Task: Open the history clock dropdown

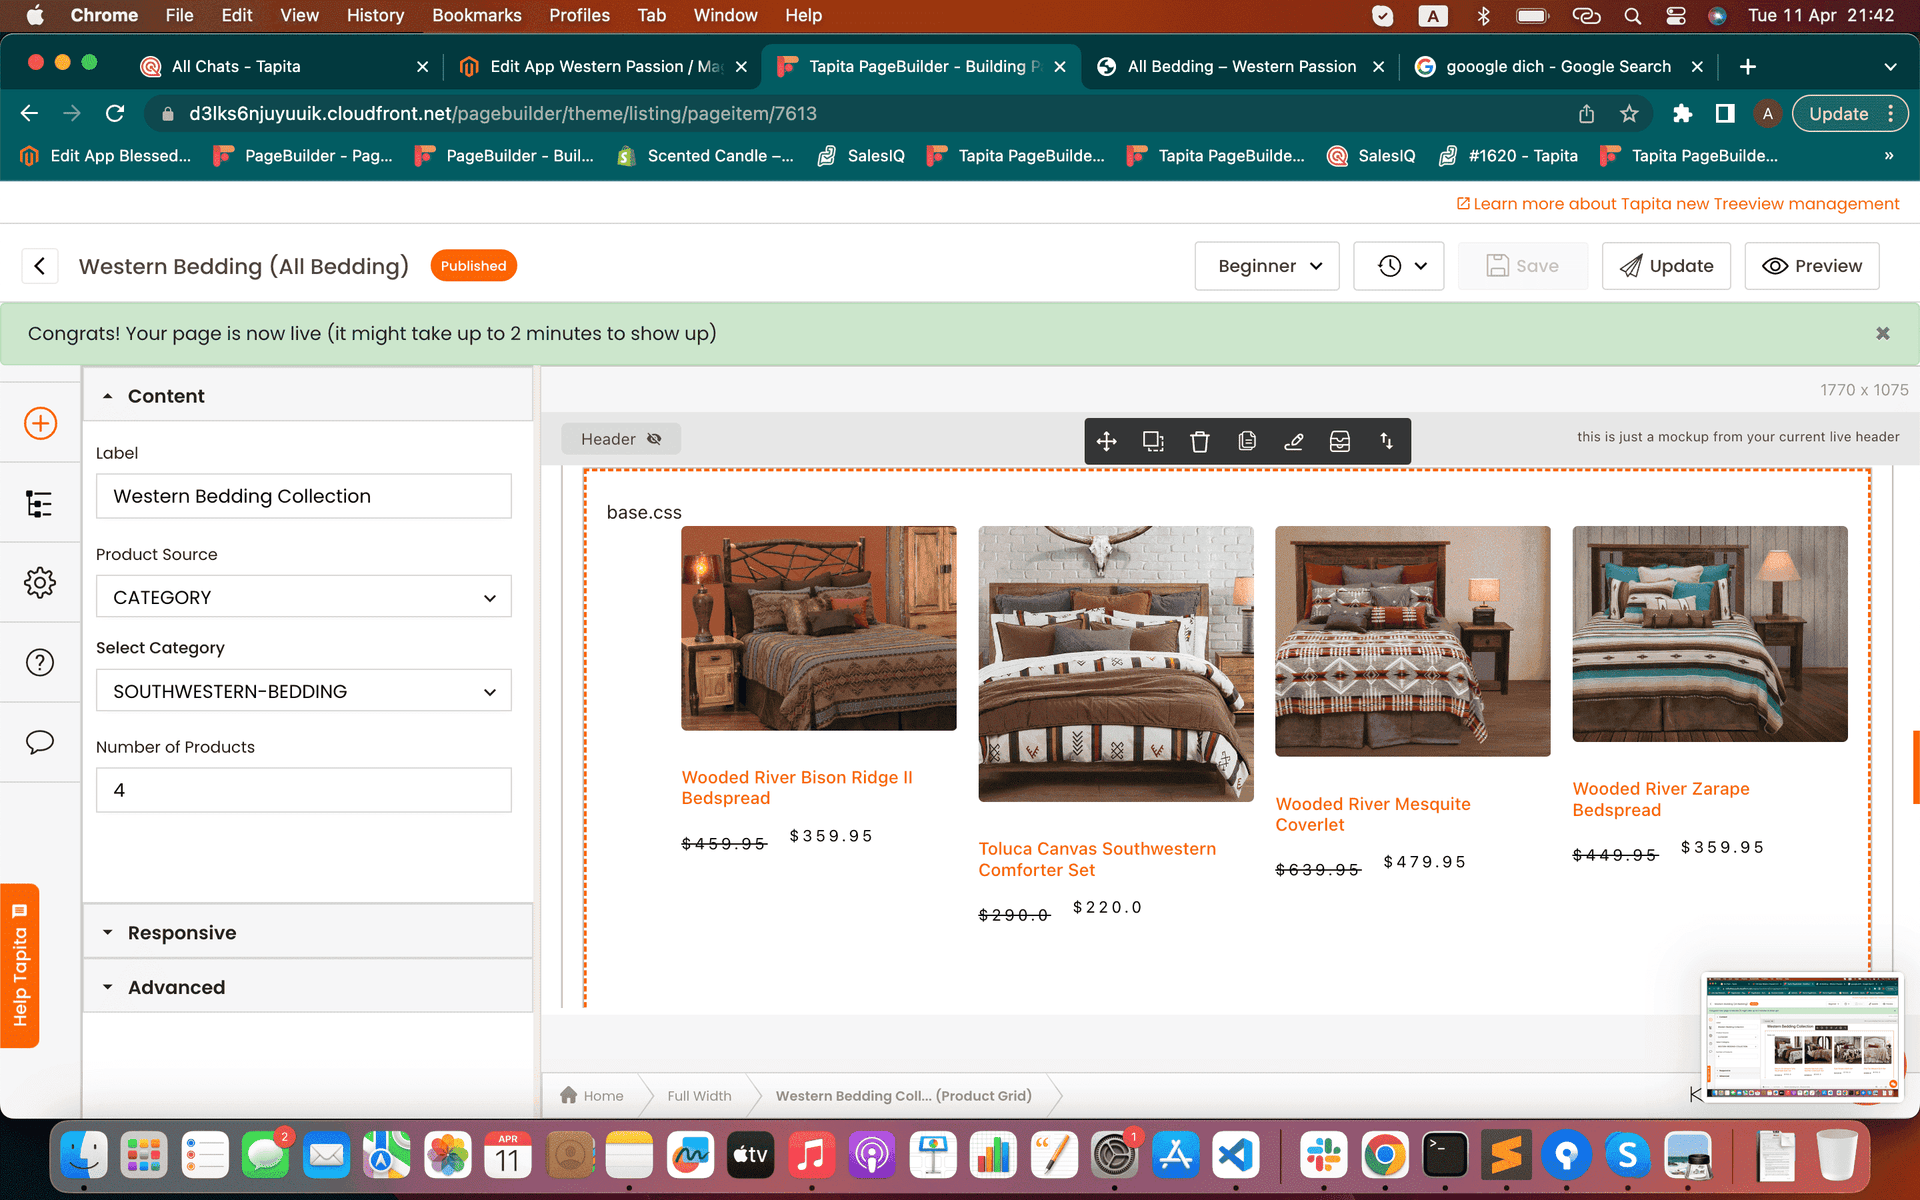Action: coord(1399,266)
